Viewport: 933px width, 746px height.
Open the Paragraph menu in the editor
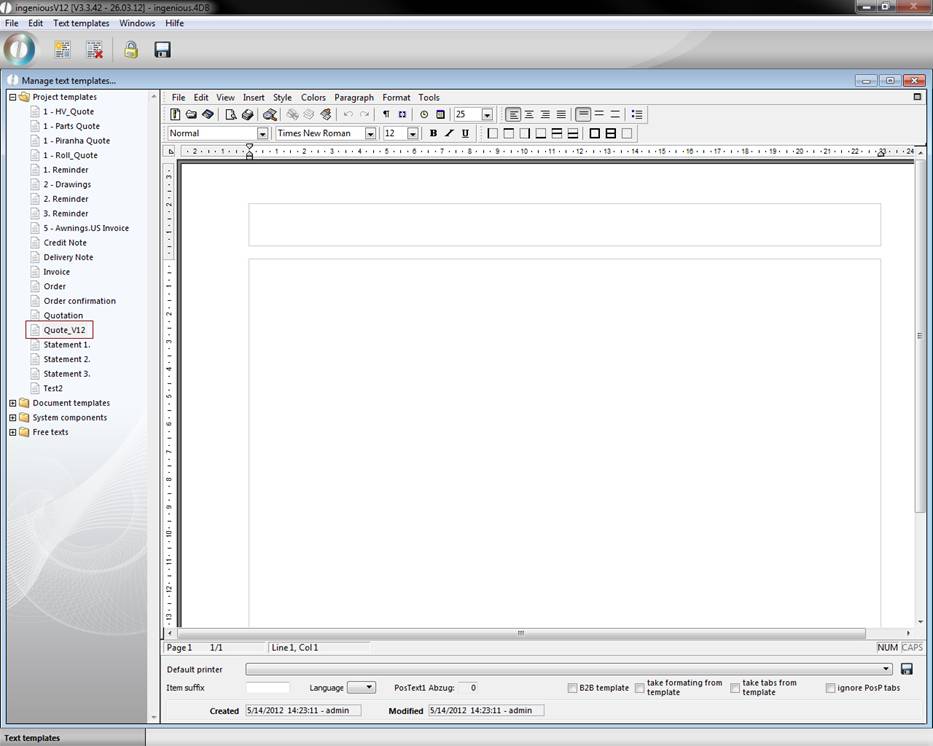[353, 98]
